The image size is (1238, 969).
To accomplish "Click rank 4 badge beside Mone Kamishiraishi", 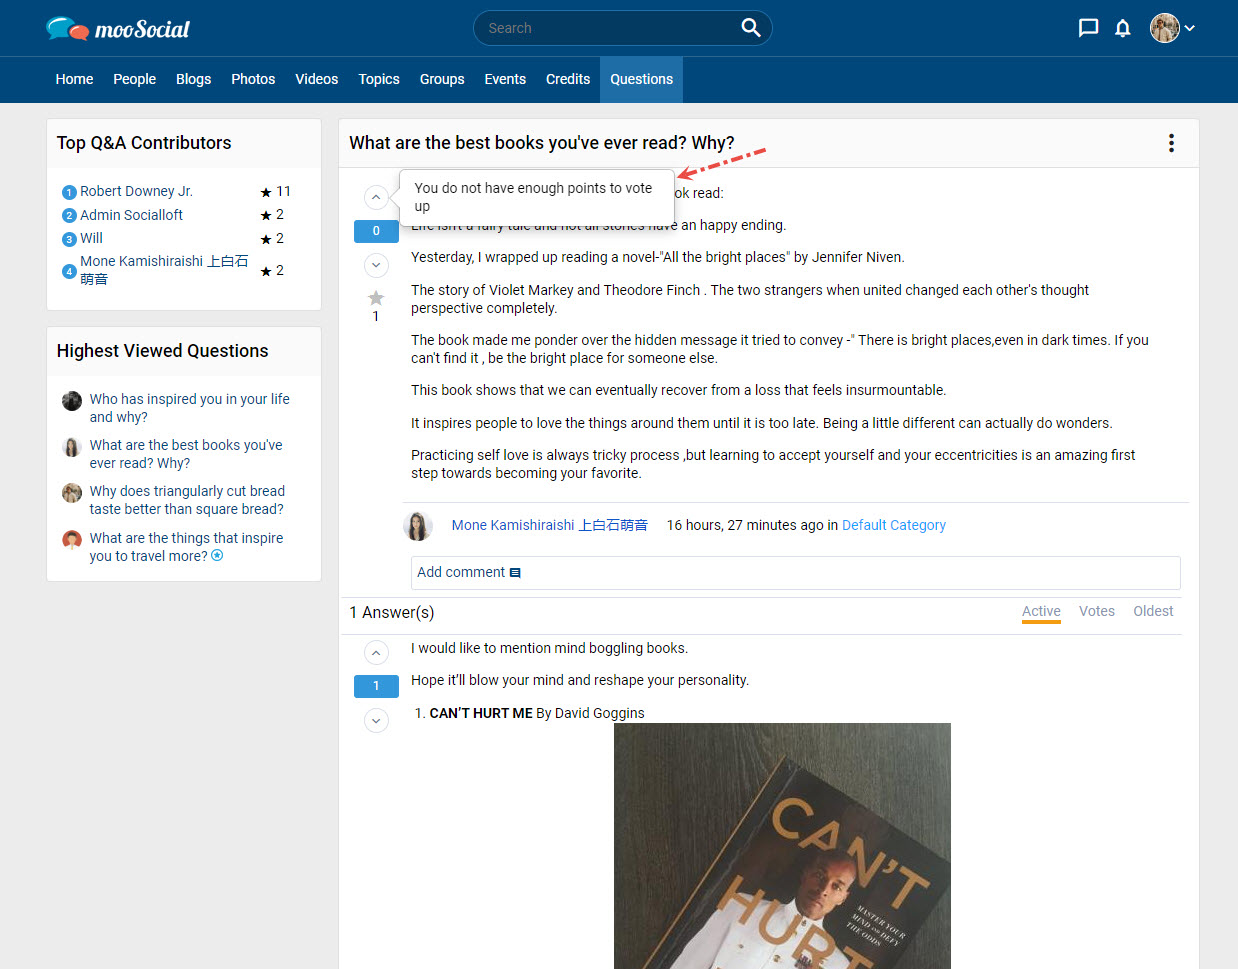I will pyautogui.click(x=69, y=271).
